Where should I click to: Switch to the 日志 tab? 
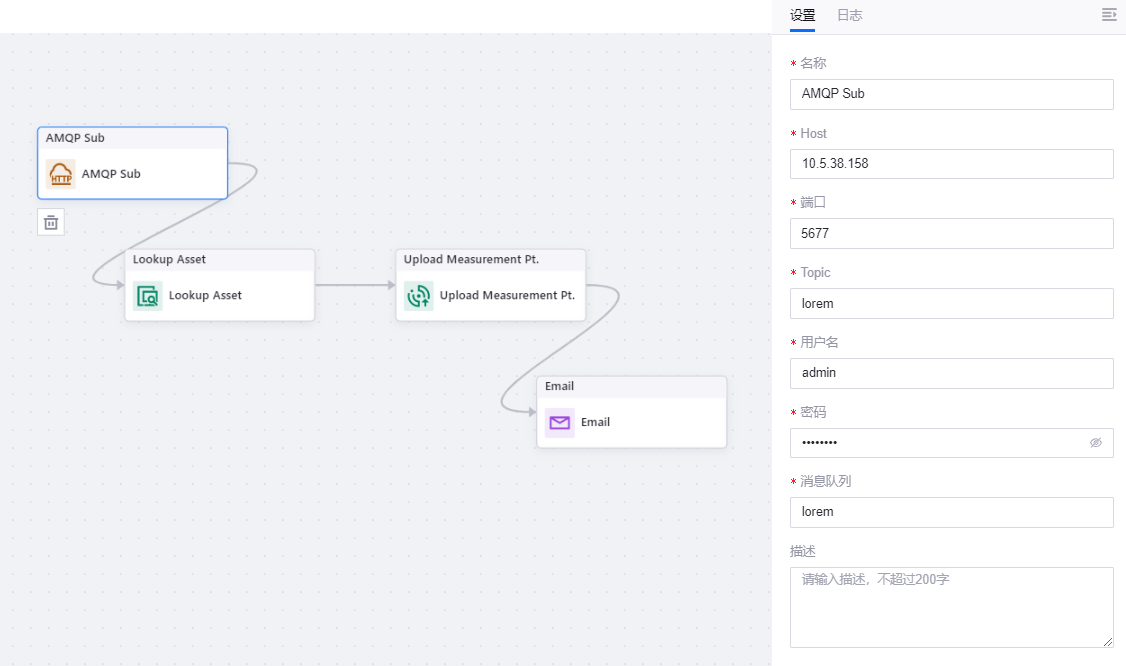pyautogui.click(x=849, y=15)
